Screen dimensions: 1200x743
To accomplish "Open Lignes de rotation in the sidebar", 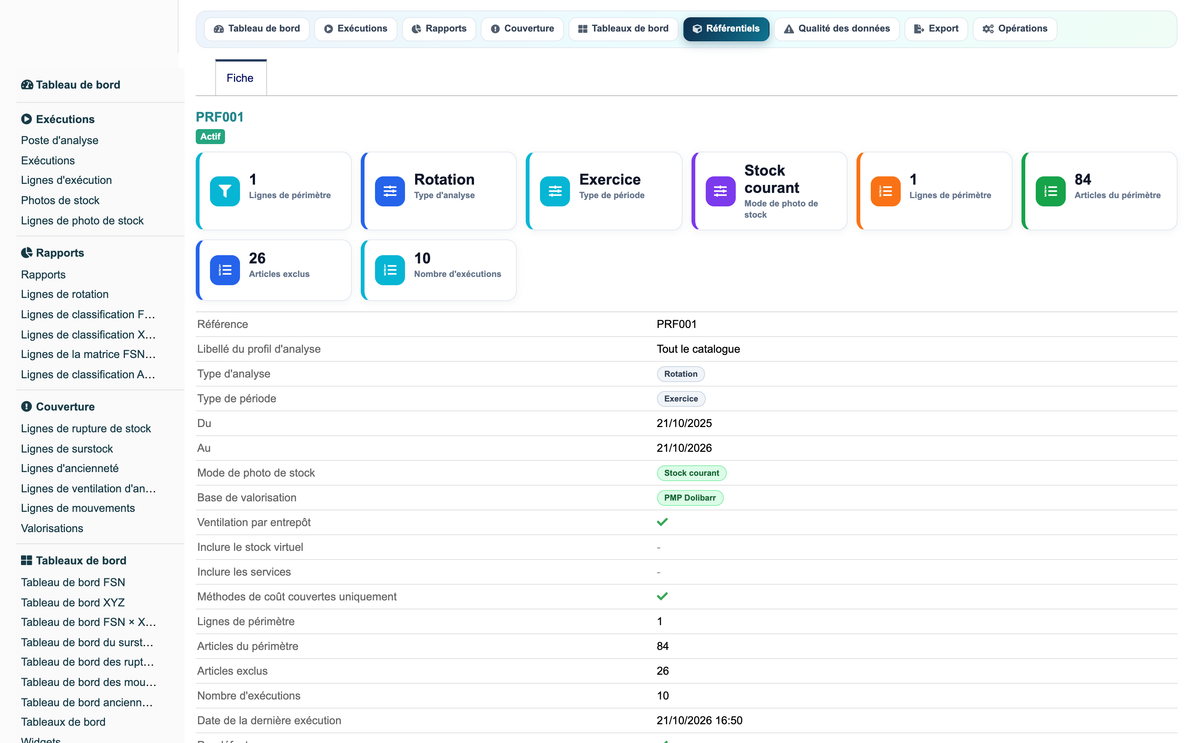I will [65, 295].
